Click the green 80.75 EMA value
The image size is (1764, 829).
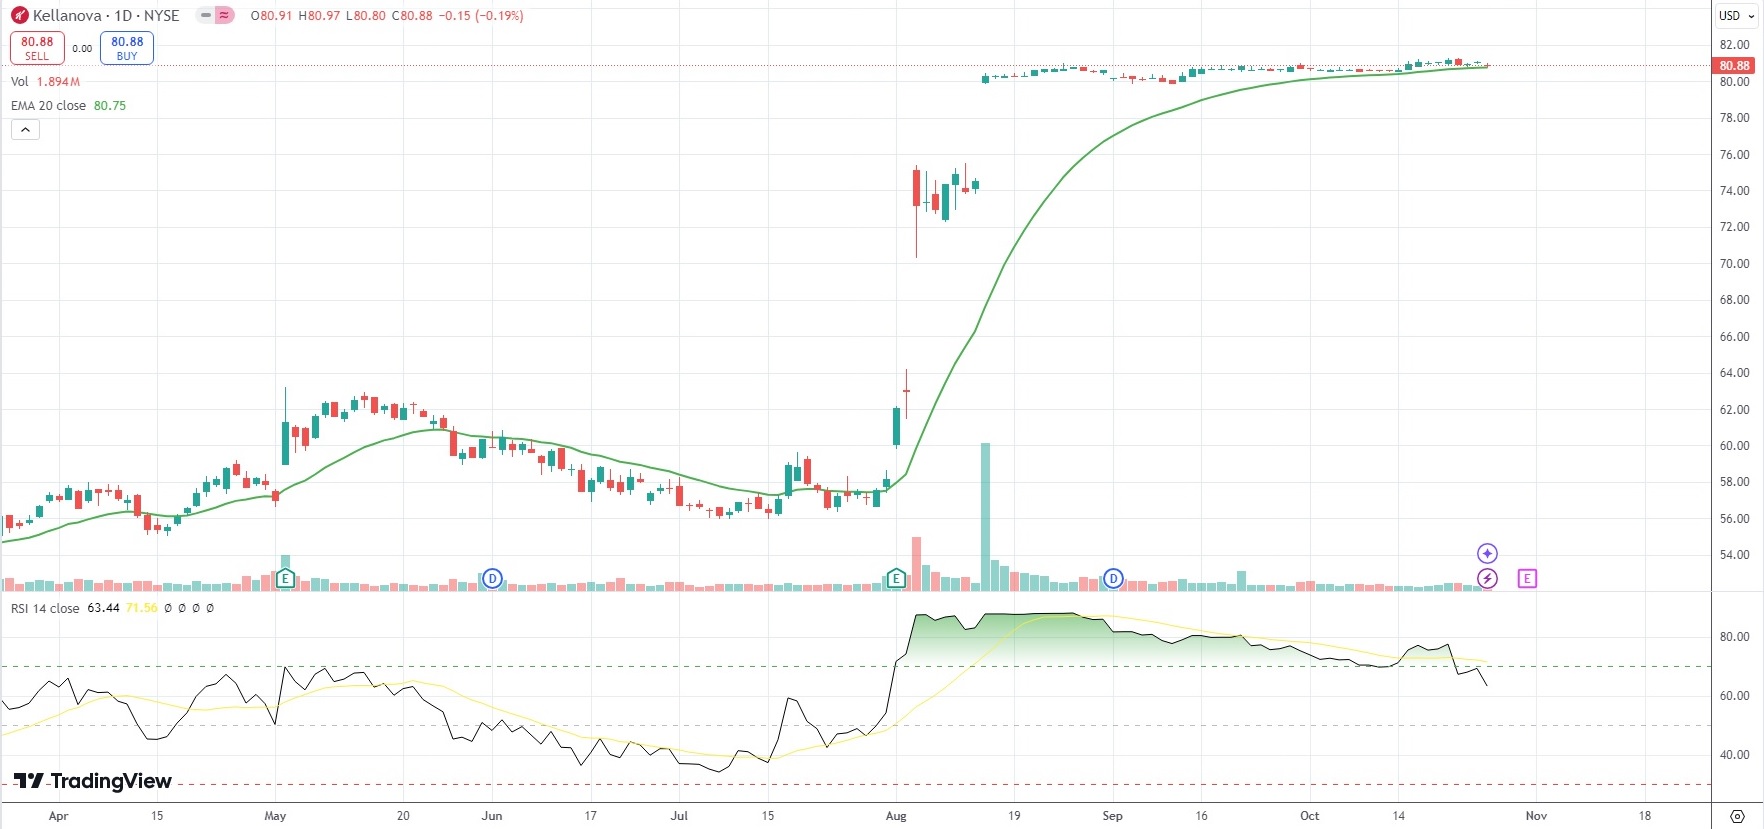click(x=110, y=106)
